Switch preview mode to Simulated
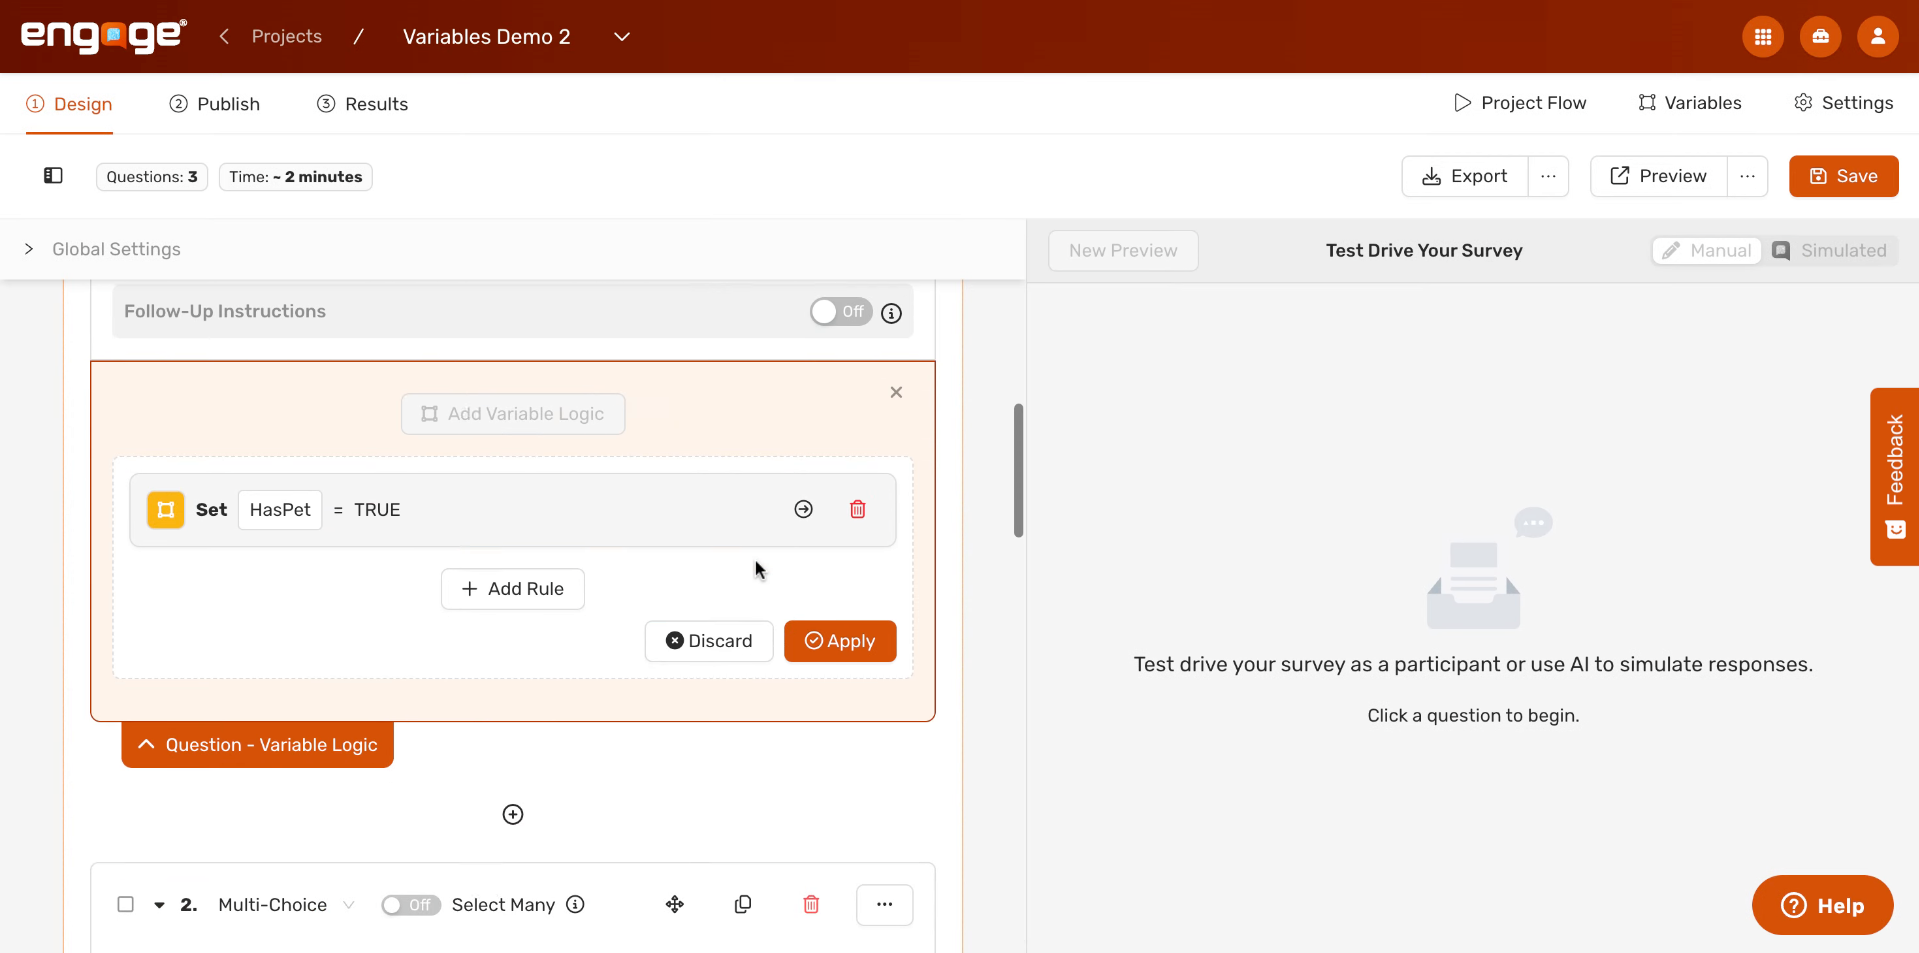 [1830, 251]
